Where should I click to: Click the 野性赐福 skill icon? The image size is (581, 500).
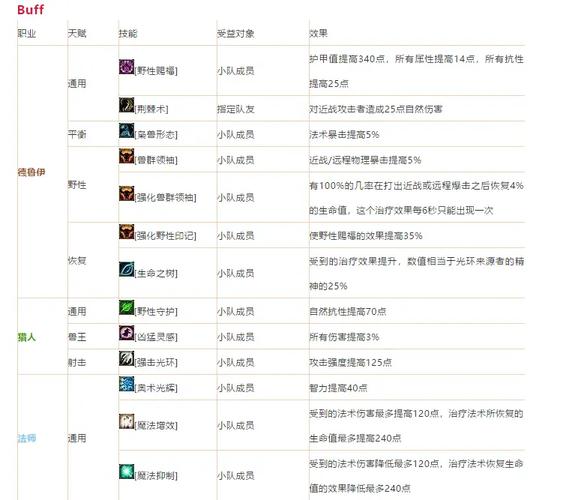click(126, 67)
